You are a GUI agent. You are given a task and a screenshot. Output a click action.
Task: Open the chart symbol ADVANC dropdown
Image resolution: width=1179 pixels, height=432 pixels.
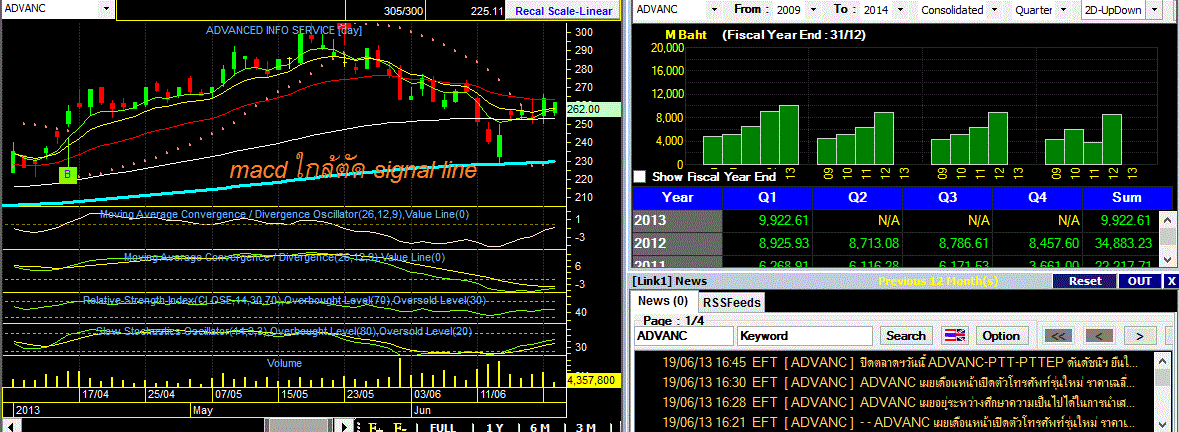105,9
